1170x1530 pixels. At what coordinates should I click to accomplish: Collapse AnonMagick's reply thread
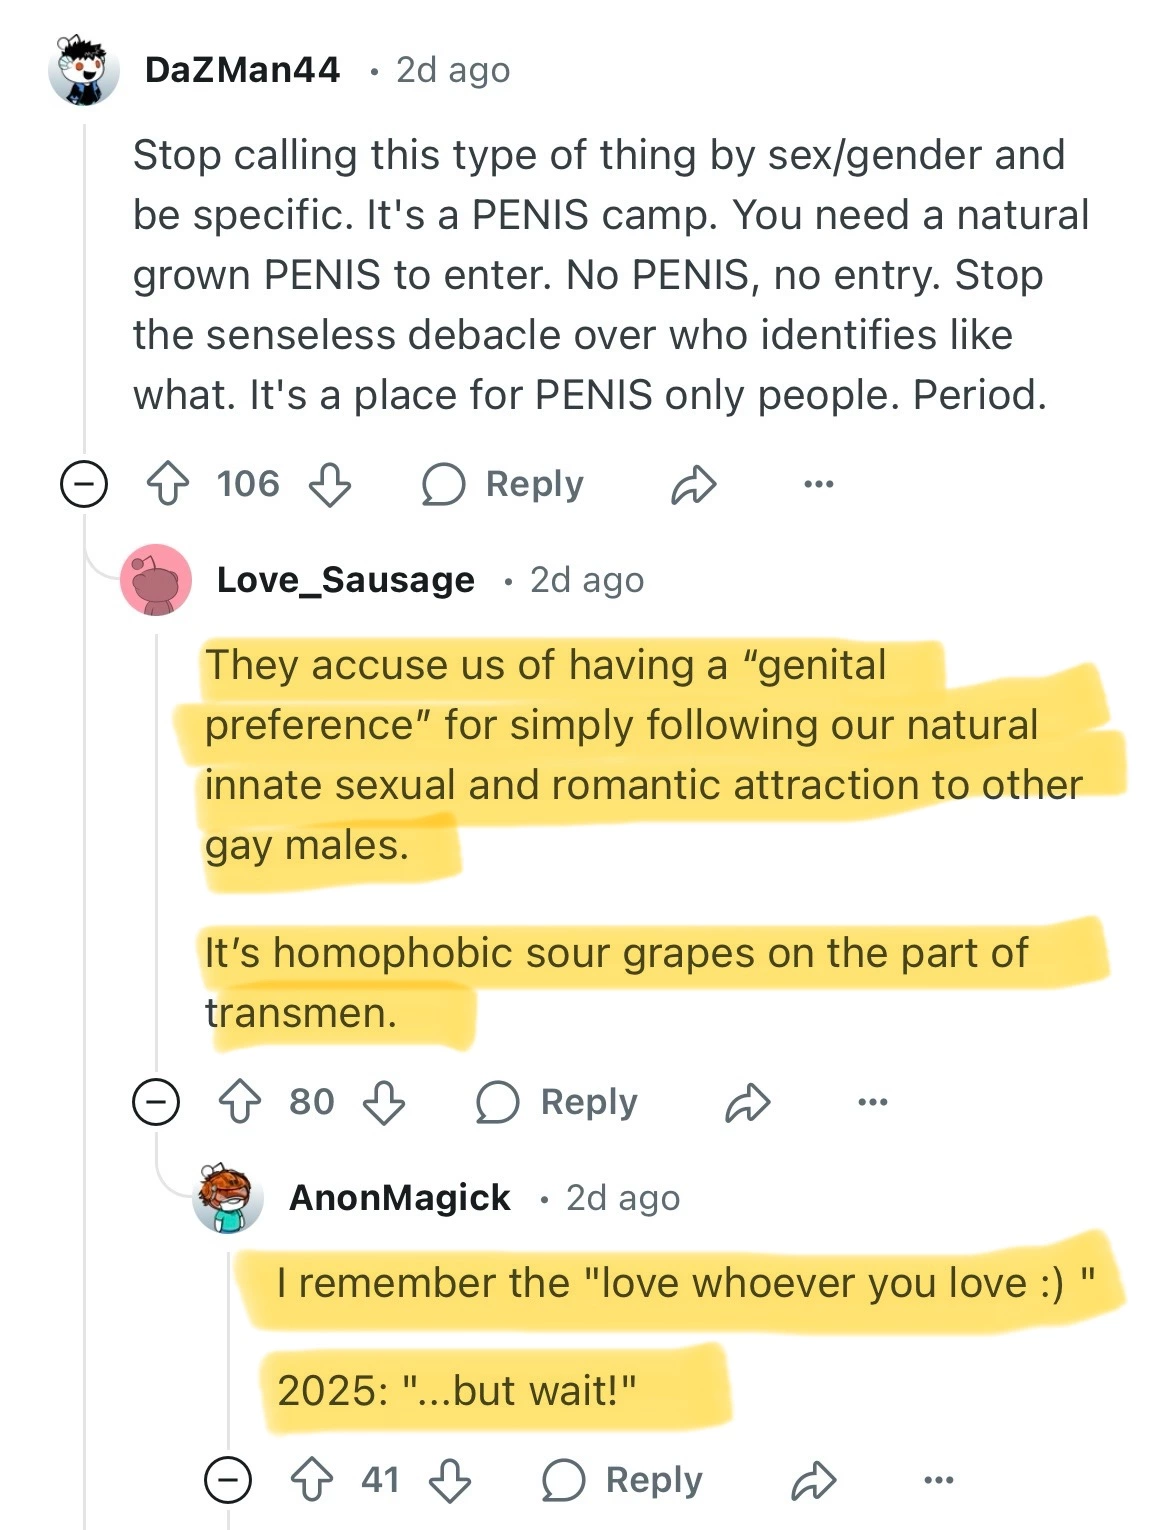click(x=228, y=1480)
